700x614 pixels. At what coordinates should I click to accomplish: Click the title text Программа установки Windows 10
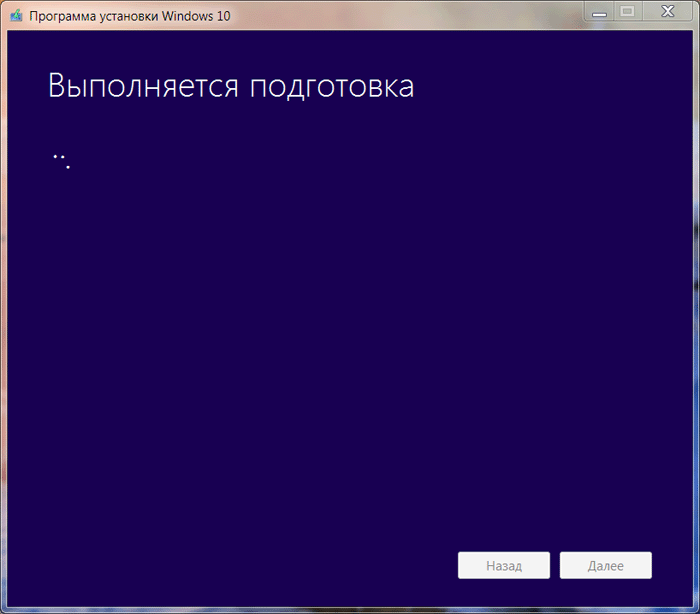(129, 16)
